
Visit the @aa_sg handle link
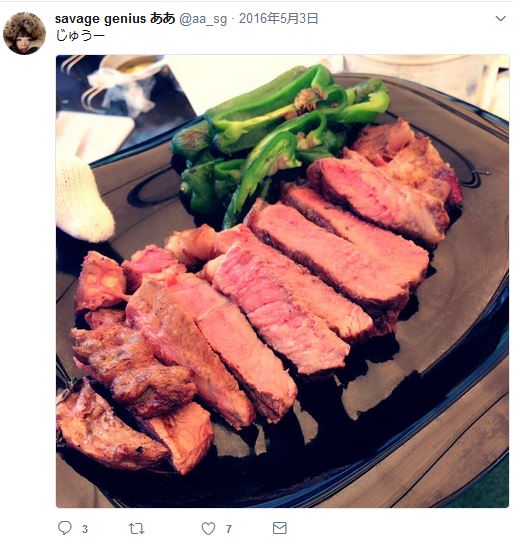(x=203, y=19)
